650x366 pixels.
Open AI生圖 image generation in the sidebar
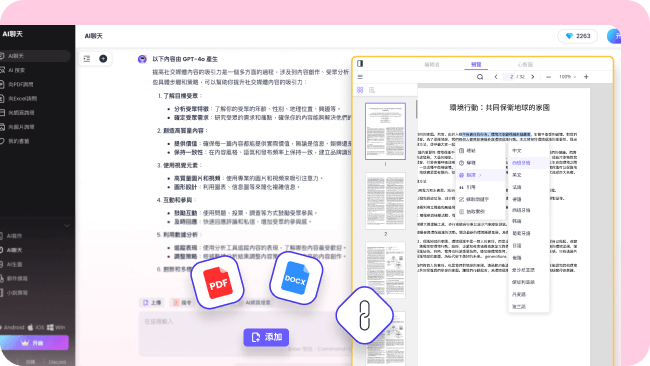pyautogui.click(x=15, y=264)
